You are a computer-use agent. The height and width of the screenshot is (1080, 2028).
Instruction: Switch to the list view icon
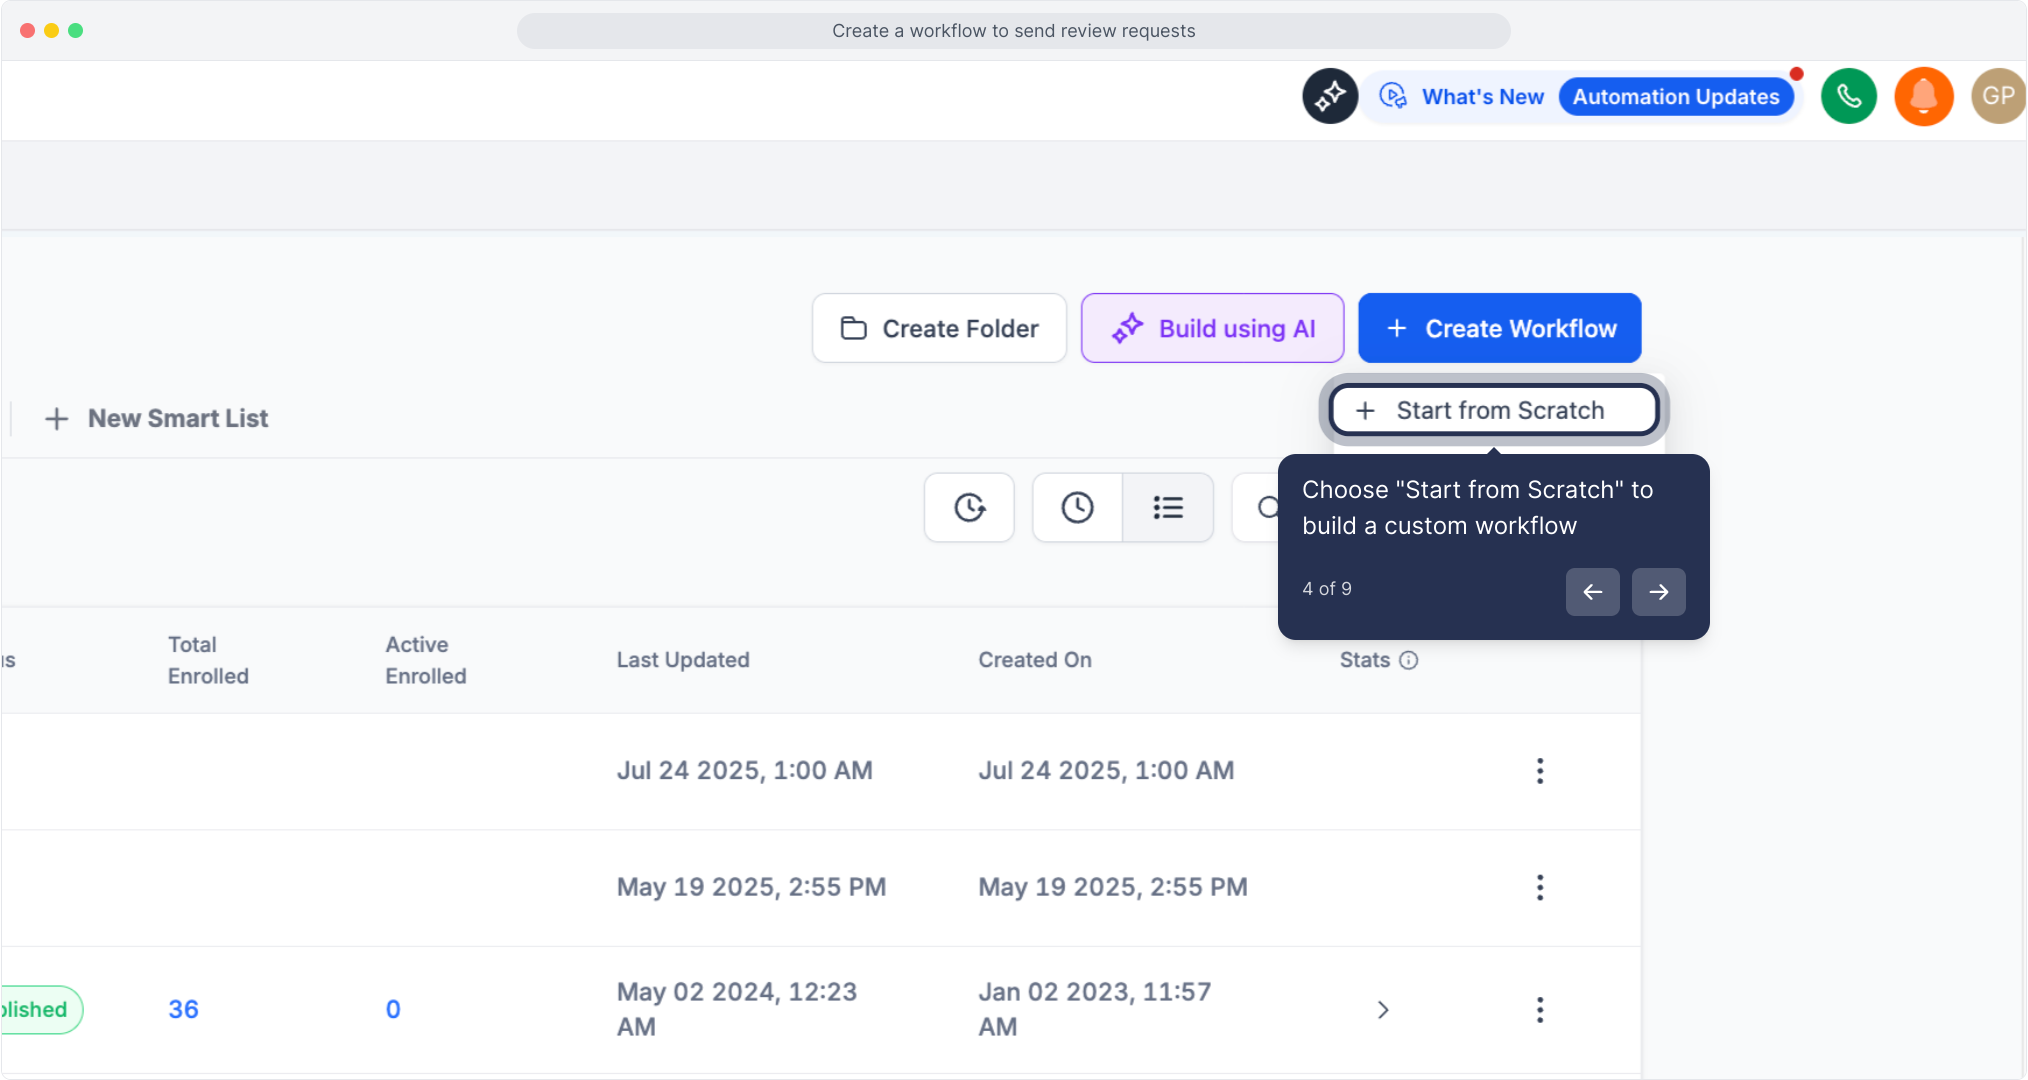click(1167, 507)
